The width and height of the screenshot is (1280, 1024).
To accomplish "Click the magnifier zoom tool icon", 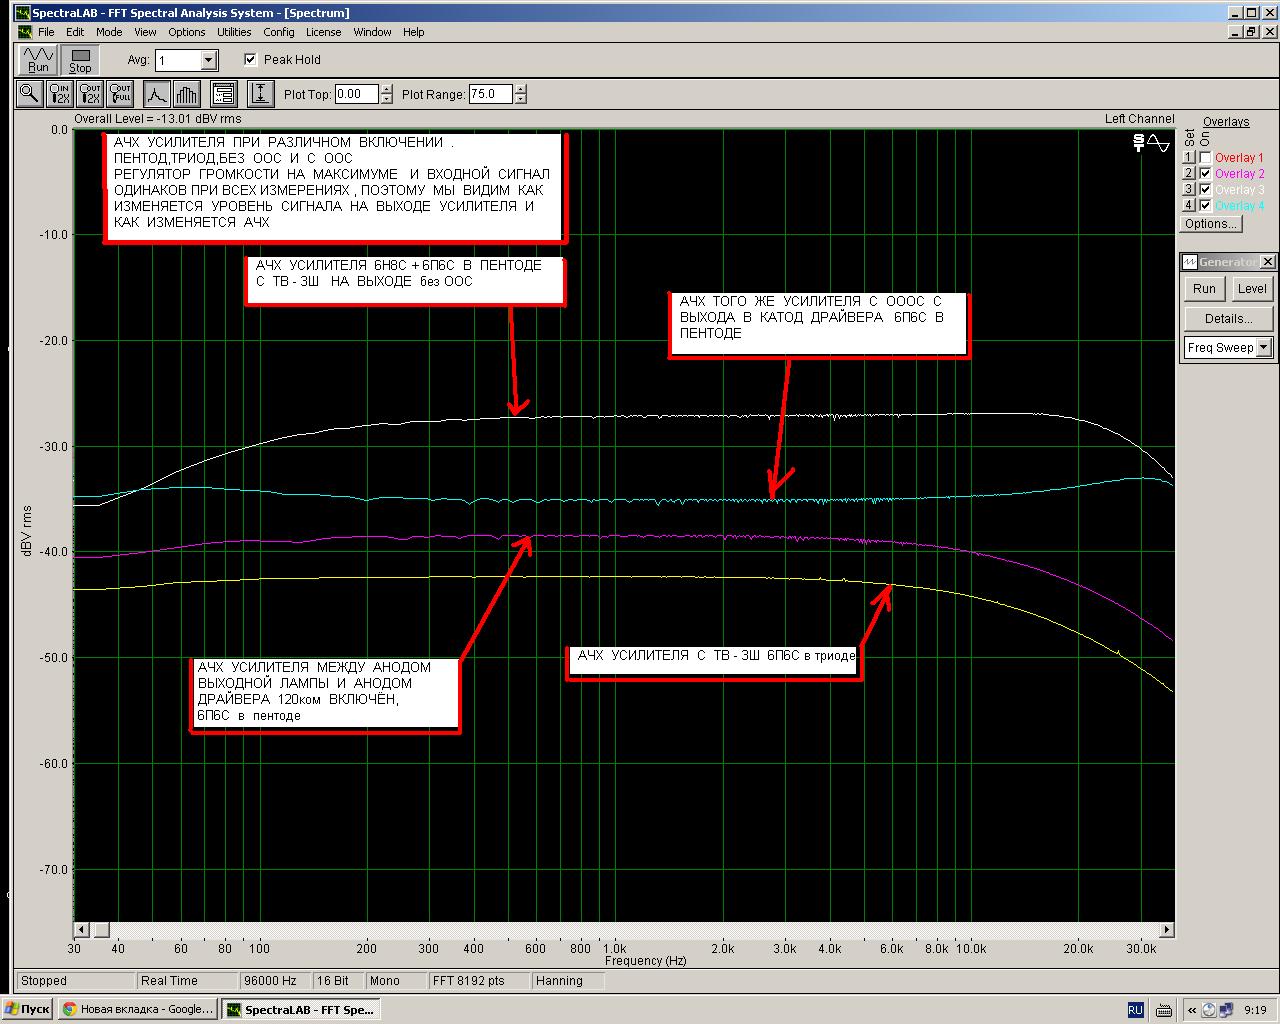I will pos(29,94).
